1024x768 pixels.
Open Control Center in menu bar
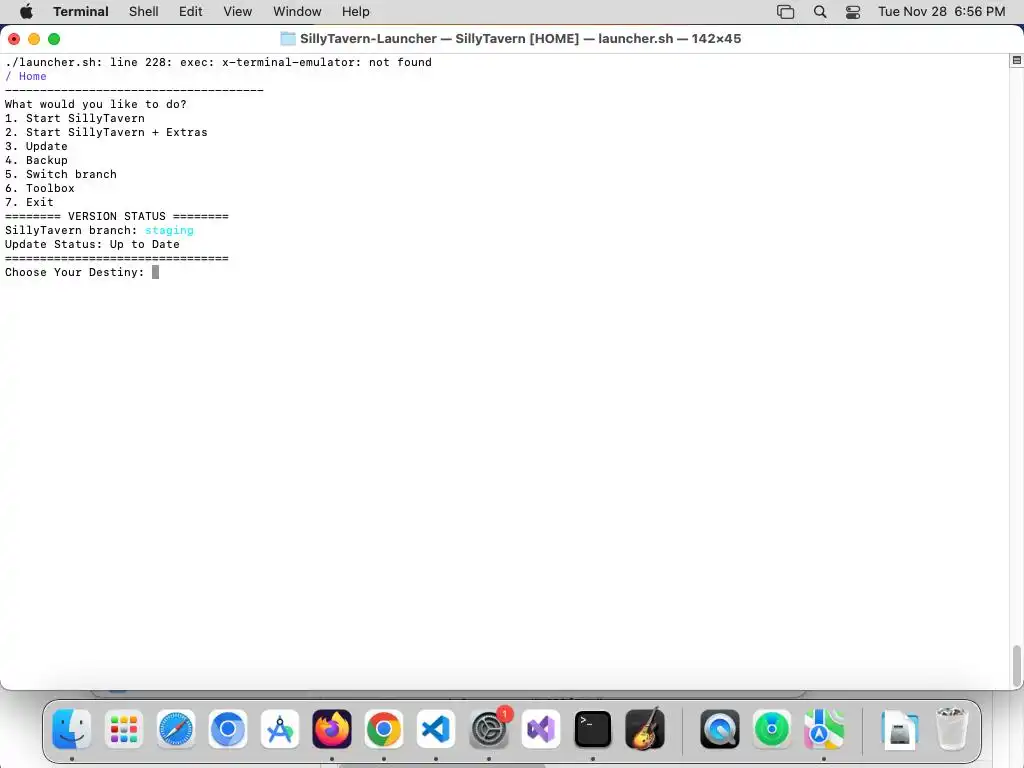(x=853, y=12)
